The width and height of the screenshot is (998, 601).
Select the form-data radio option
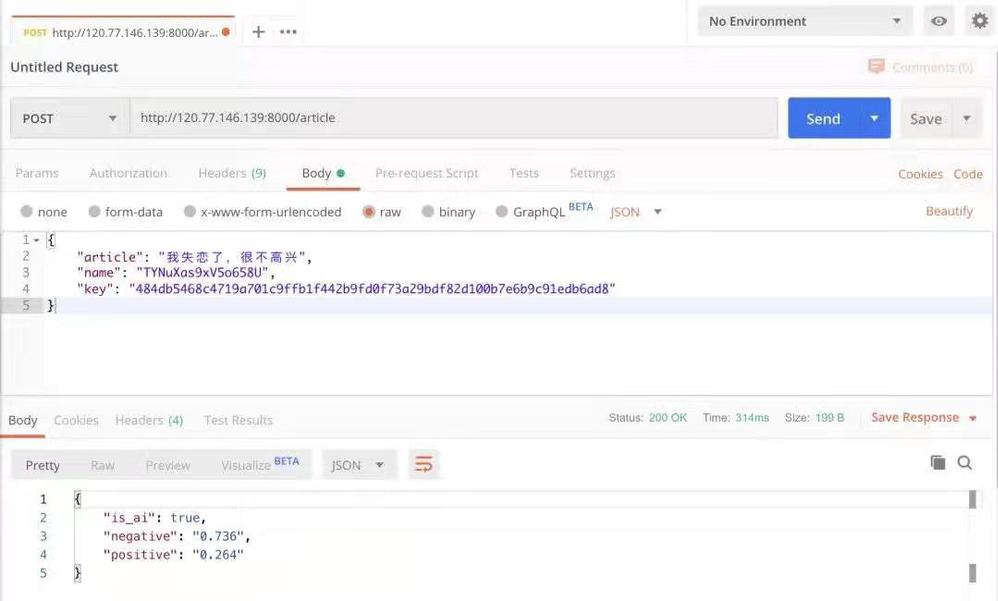tap(94, 211)
